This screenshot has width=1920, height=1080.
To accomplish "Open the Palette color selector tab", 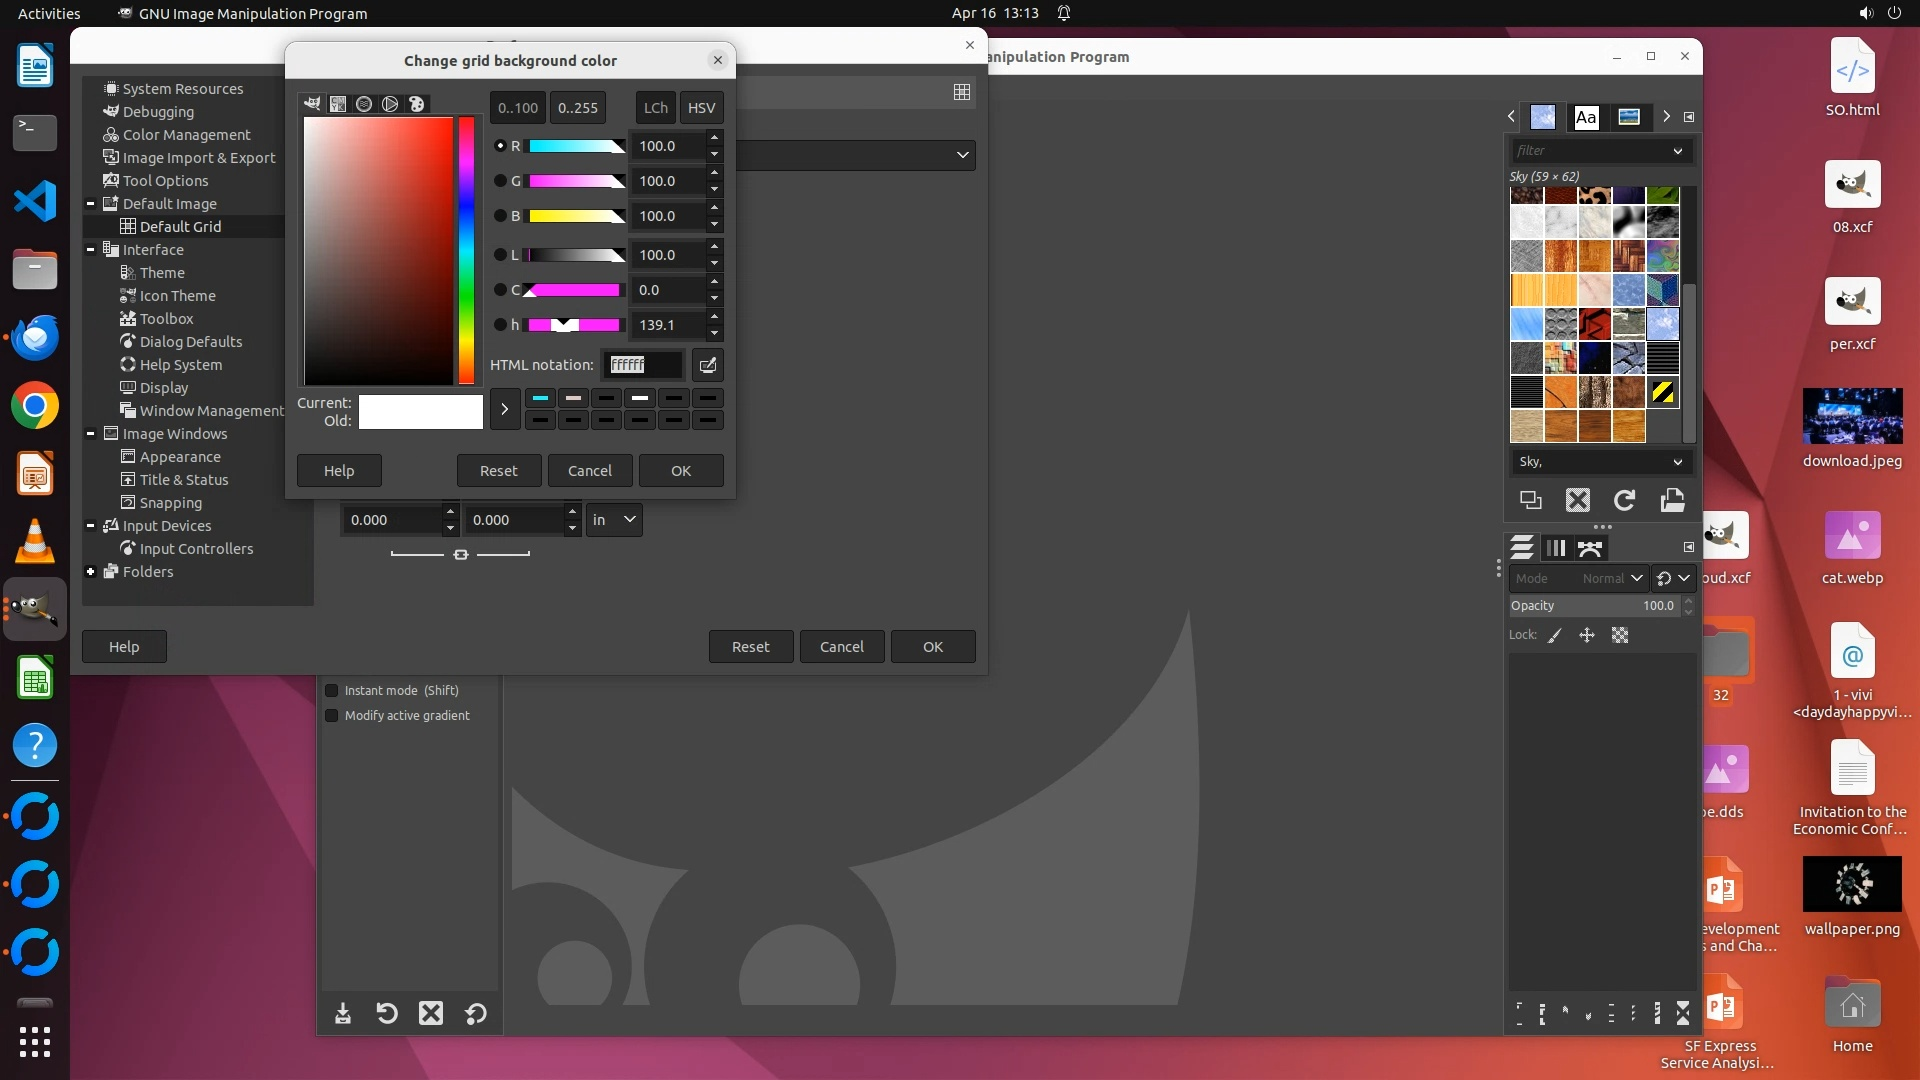I will [x=416, y=104].
